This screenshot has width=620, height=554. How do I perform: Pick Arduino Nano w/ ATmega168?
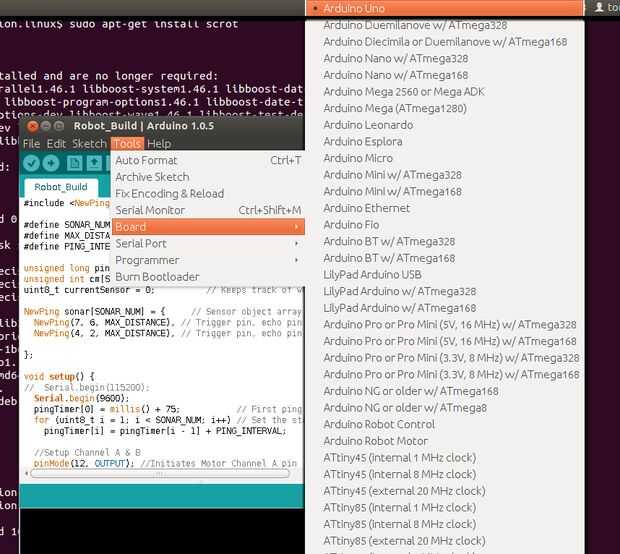point(444,75)
